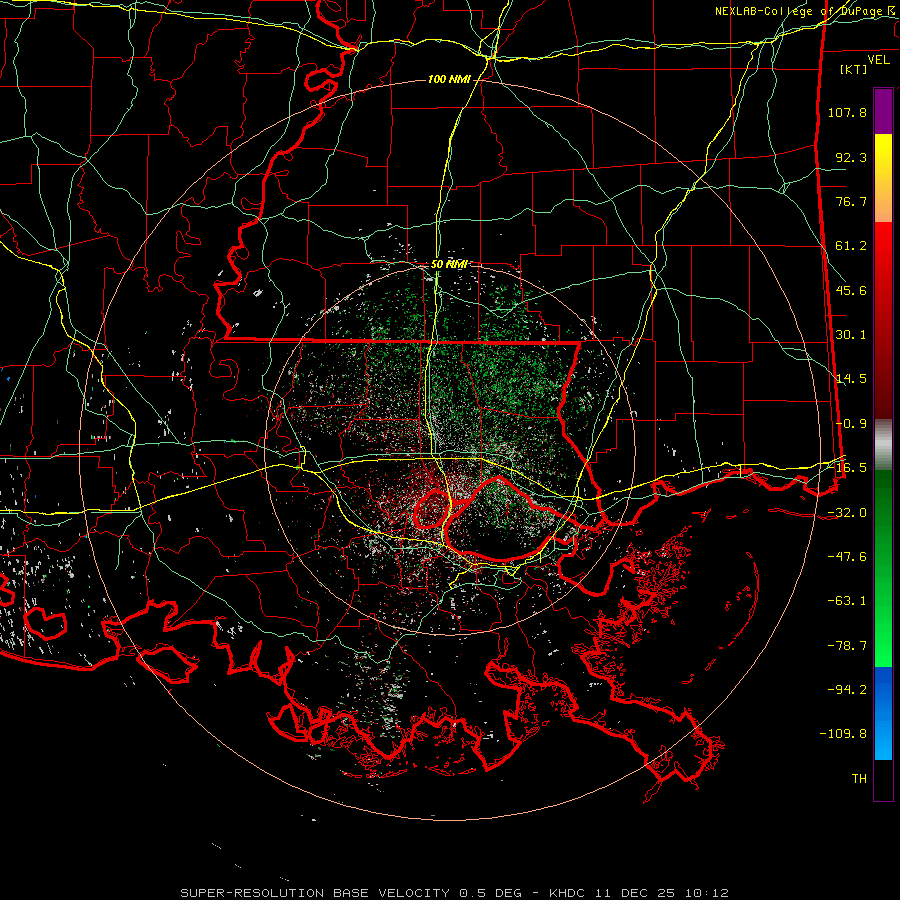Viewport: 900px width, 900px height.
Task: Click the -78.7 legend value
Action: coord(847,646)
